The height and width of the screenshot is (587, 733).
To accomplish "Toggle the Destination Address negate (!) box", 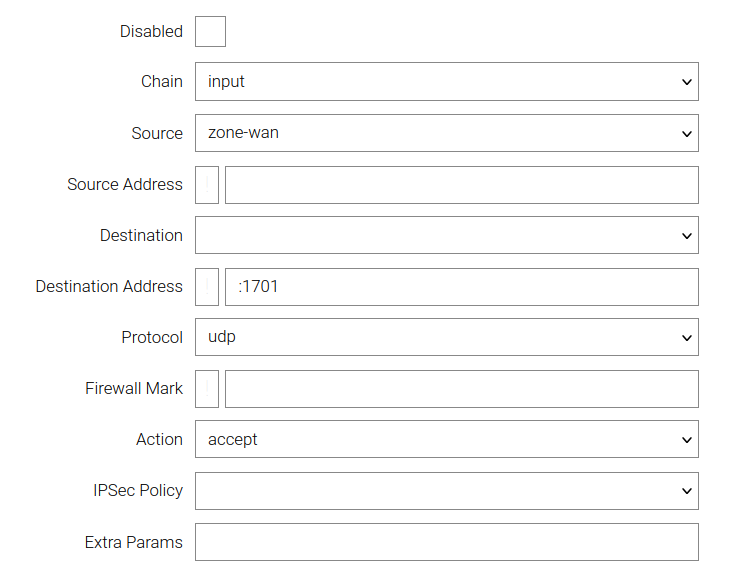I will (207, 287).
